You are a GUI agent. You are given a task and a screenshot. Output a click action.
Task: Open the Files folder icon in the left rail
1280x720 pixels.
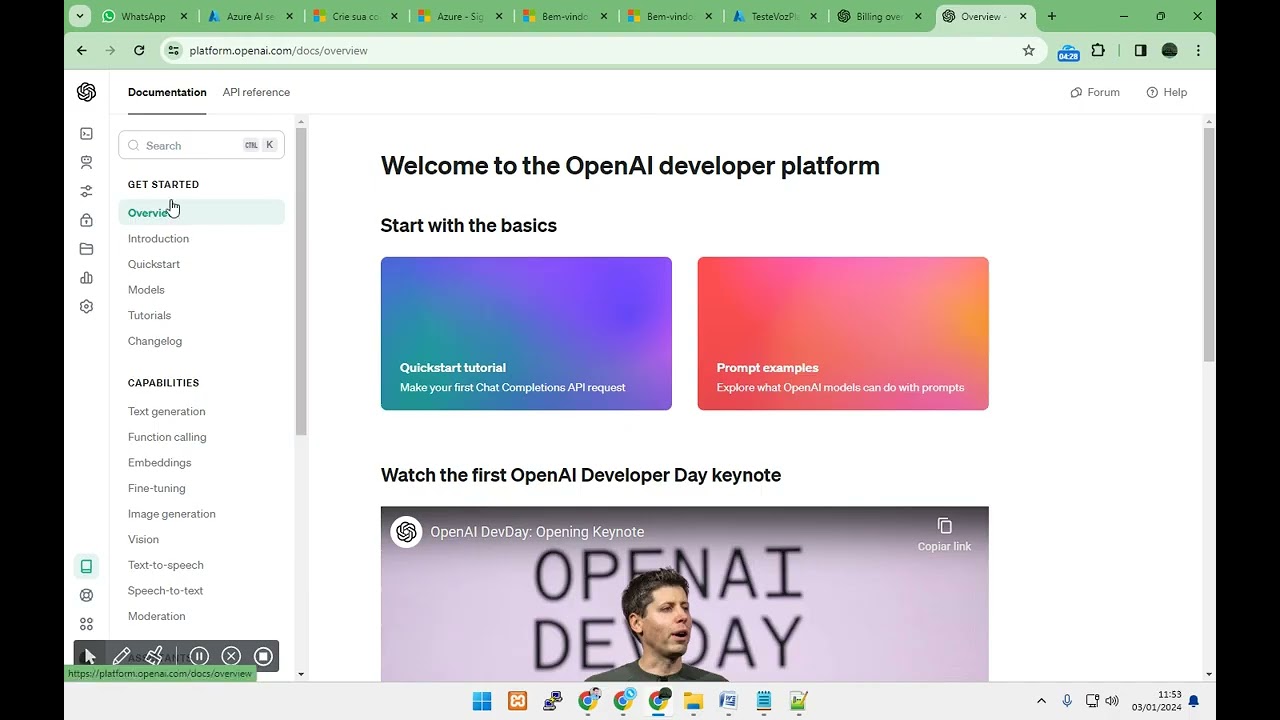[86, 249]
